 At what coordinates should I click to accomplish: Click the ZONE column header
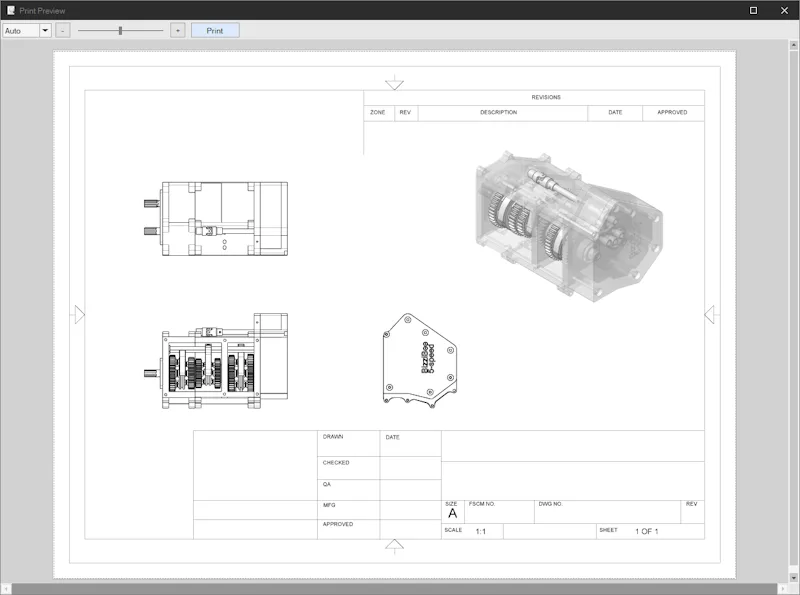[378, 112]
